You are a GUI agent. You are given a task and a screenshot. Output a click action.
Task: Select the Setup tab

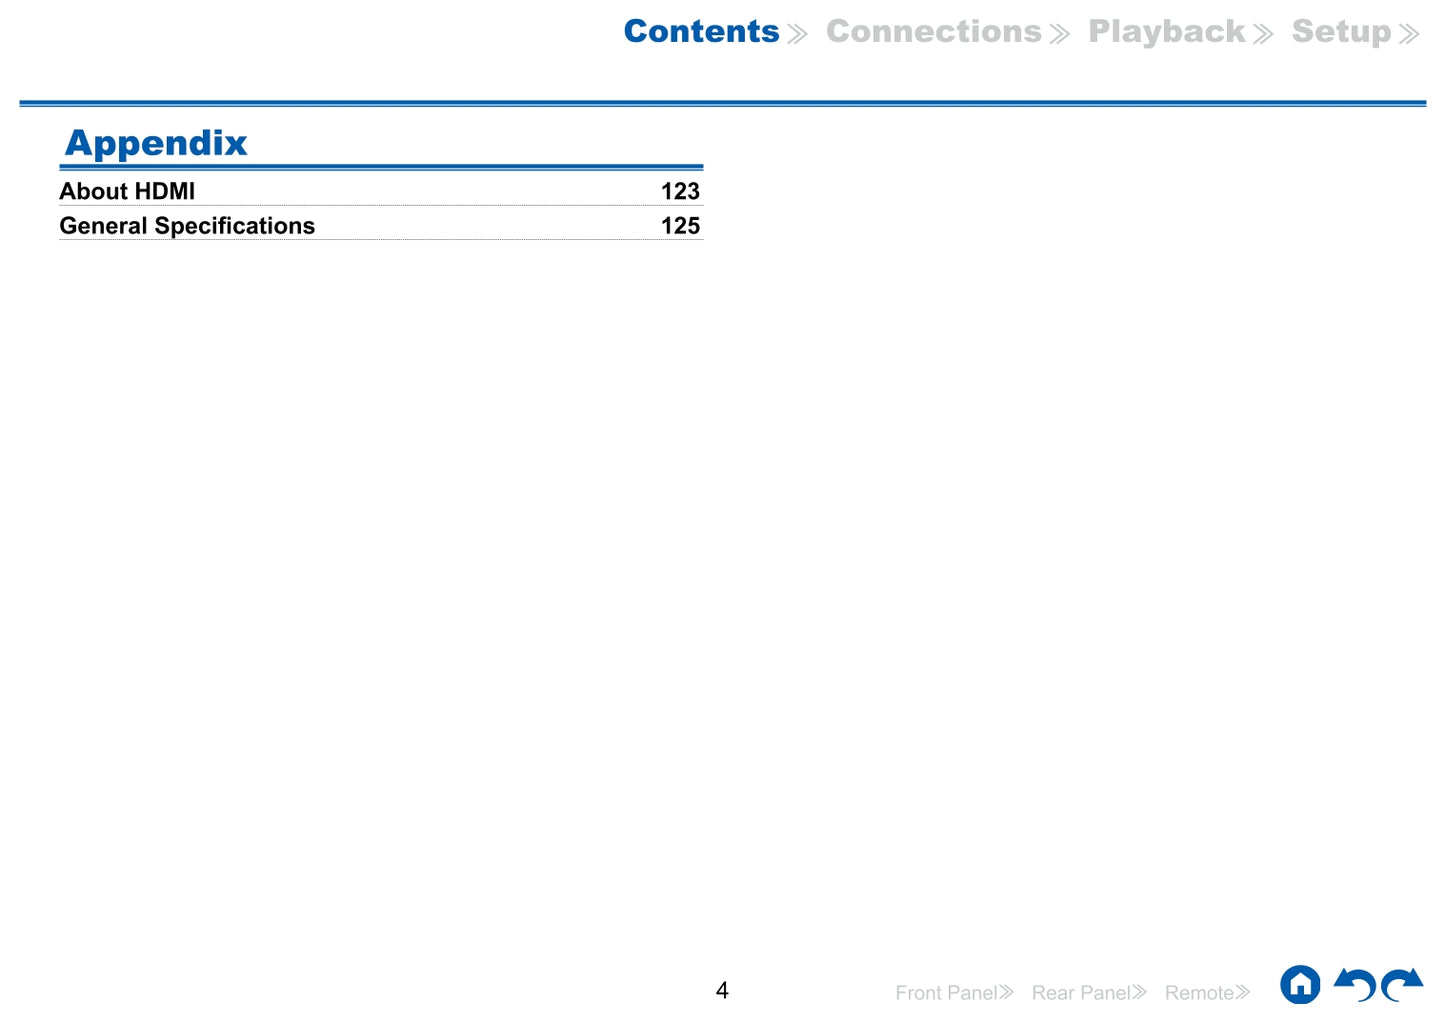point(1341,32)
